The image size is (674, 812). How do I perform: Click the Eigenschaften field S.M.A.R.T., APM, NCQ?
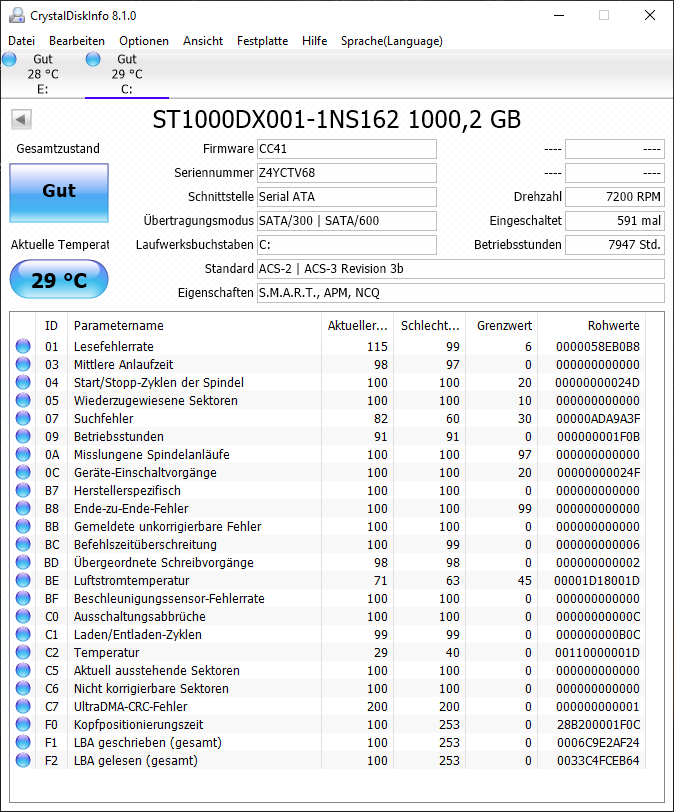point(461,293)
